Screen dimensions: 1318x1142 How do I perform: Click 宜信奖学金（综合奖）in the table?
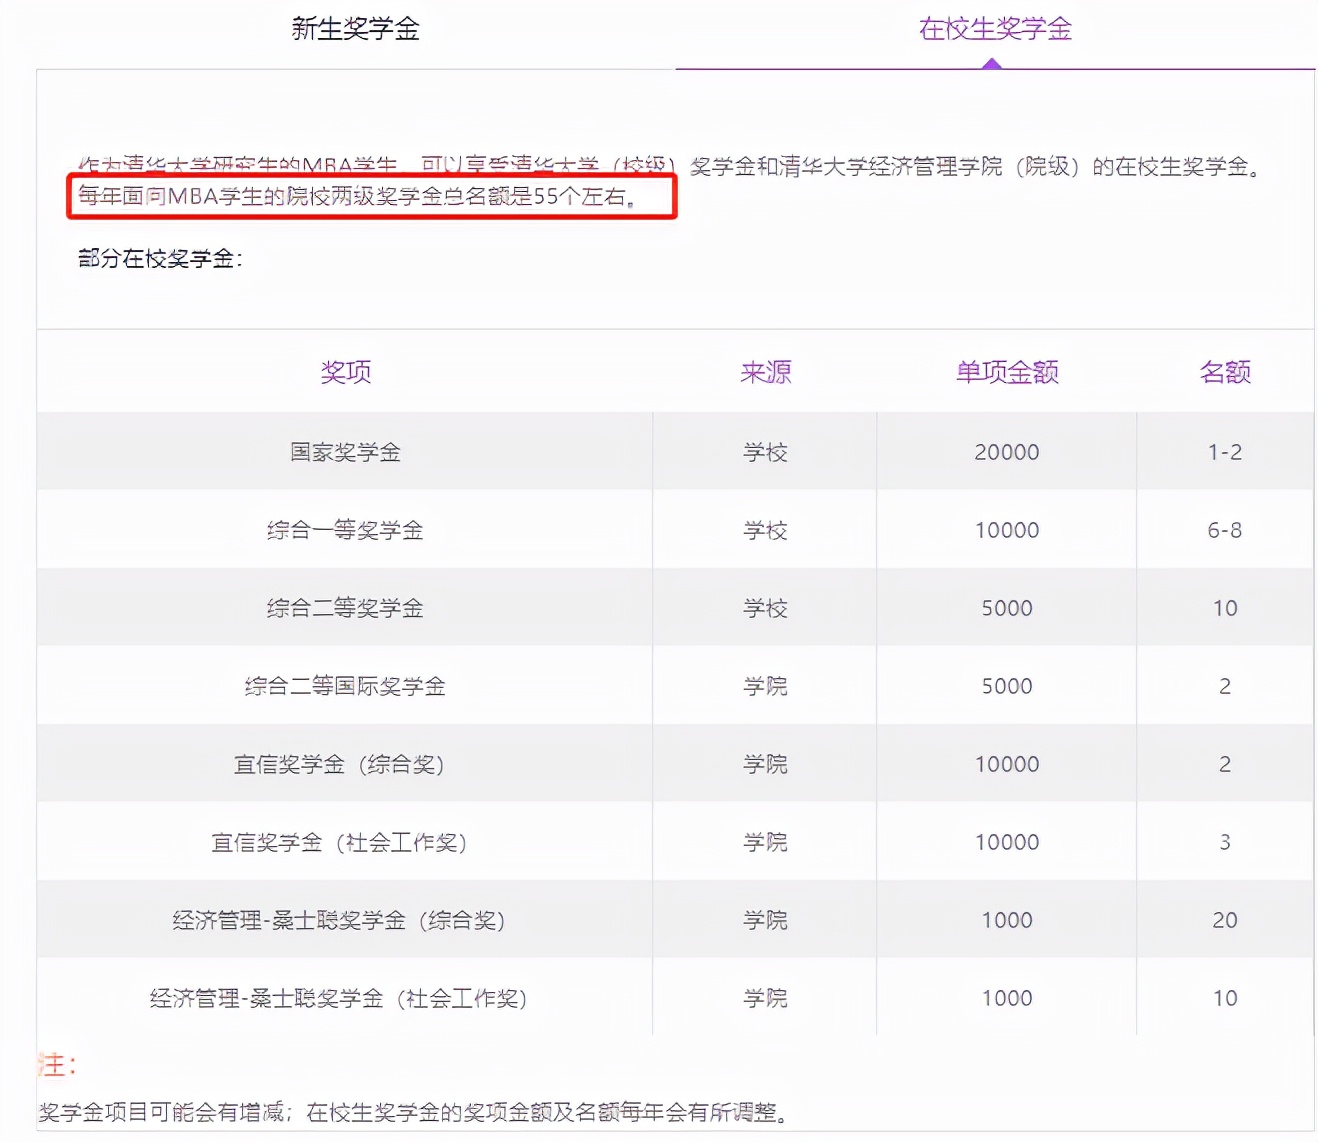[x=345, y=763]
